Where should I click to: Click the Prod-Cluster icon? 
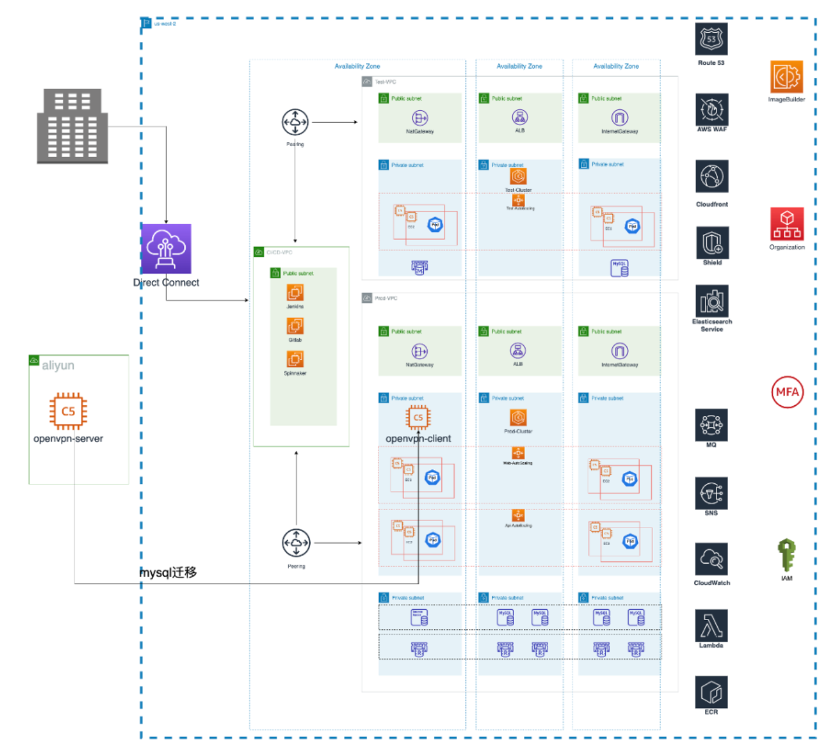tap(518, 418)
